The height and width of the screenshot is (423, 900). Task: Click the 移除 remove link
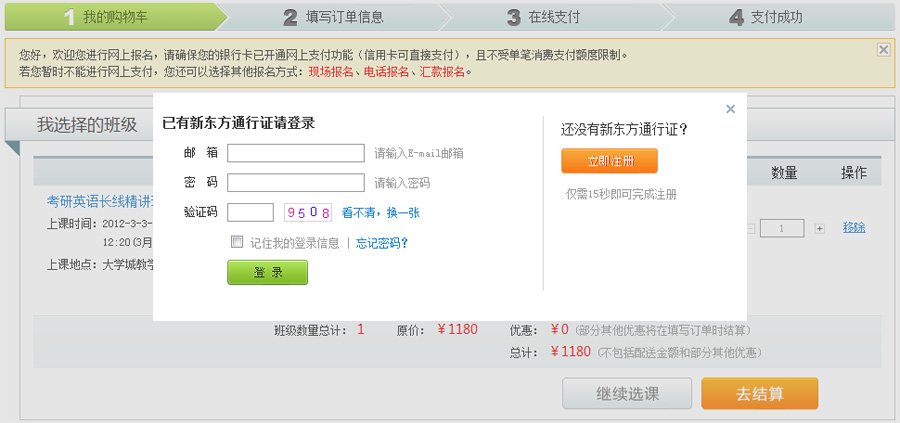(853, 228)
